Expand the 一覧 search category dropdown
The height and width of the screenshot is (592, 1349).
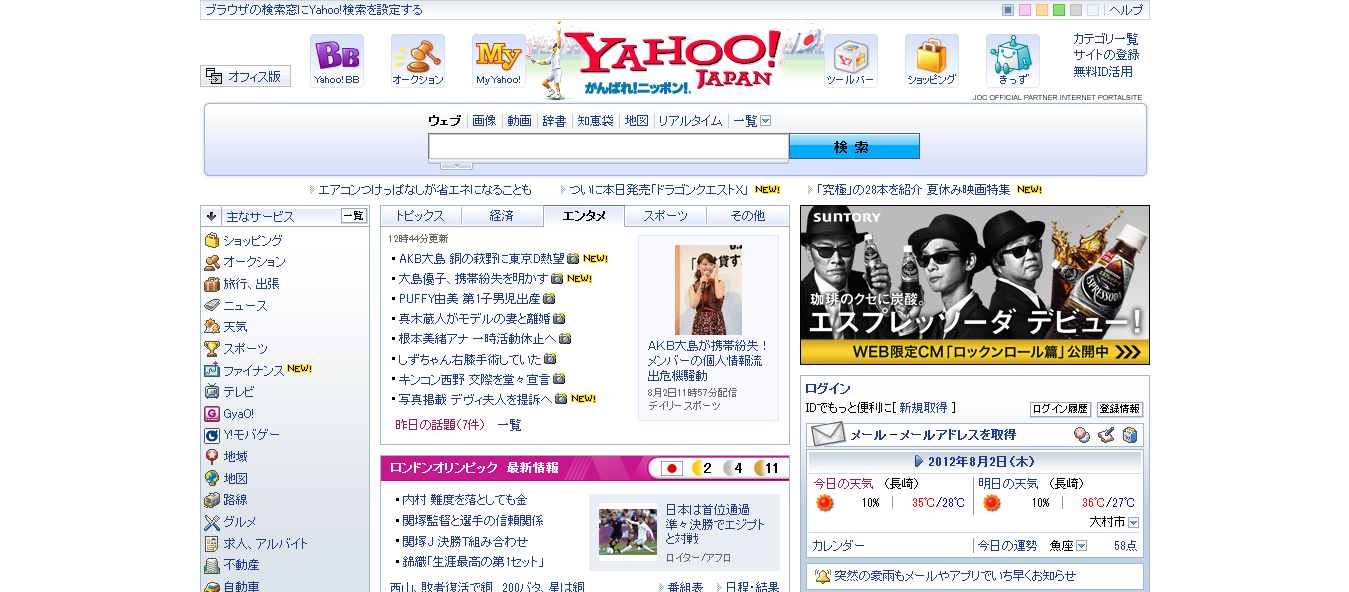coord(766,121)
